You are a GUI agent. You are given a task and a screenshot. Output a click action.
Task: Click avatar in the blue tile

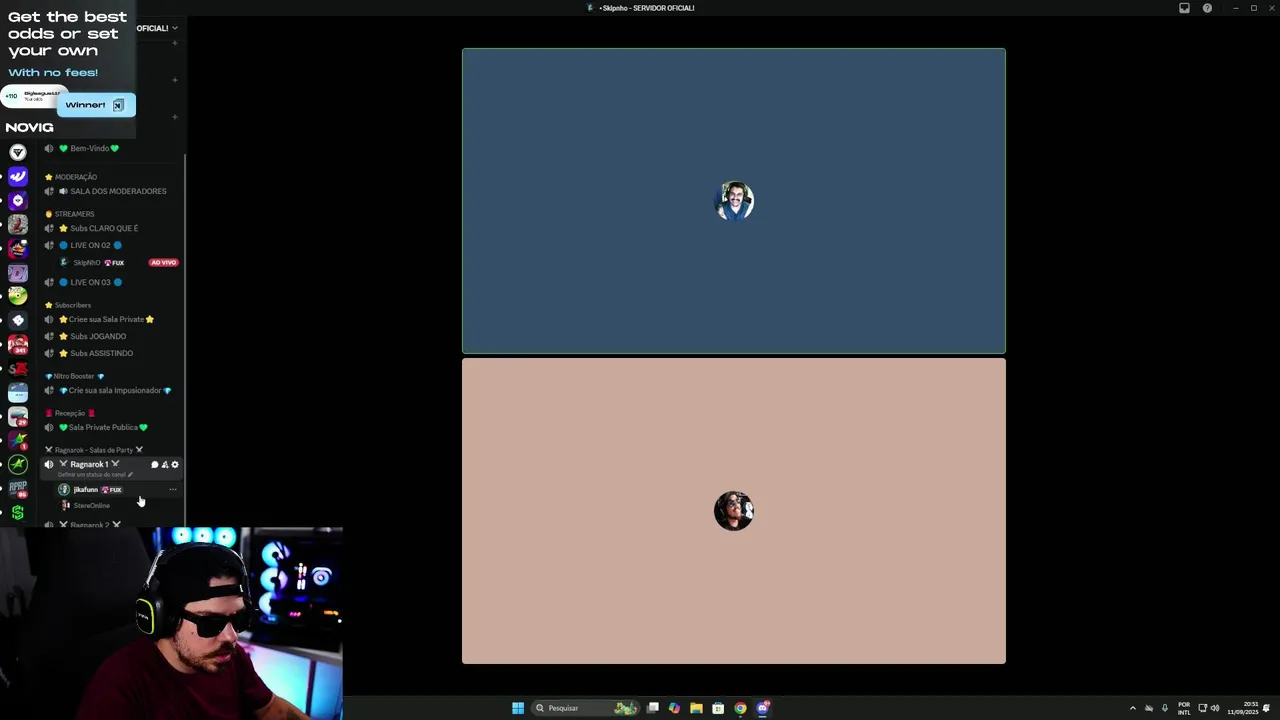click(735, 201)
